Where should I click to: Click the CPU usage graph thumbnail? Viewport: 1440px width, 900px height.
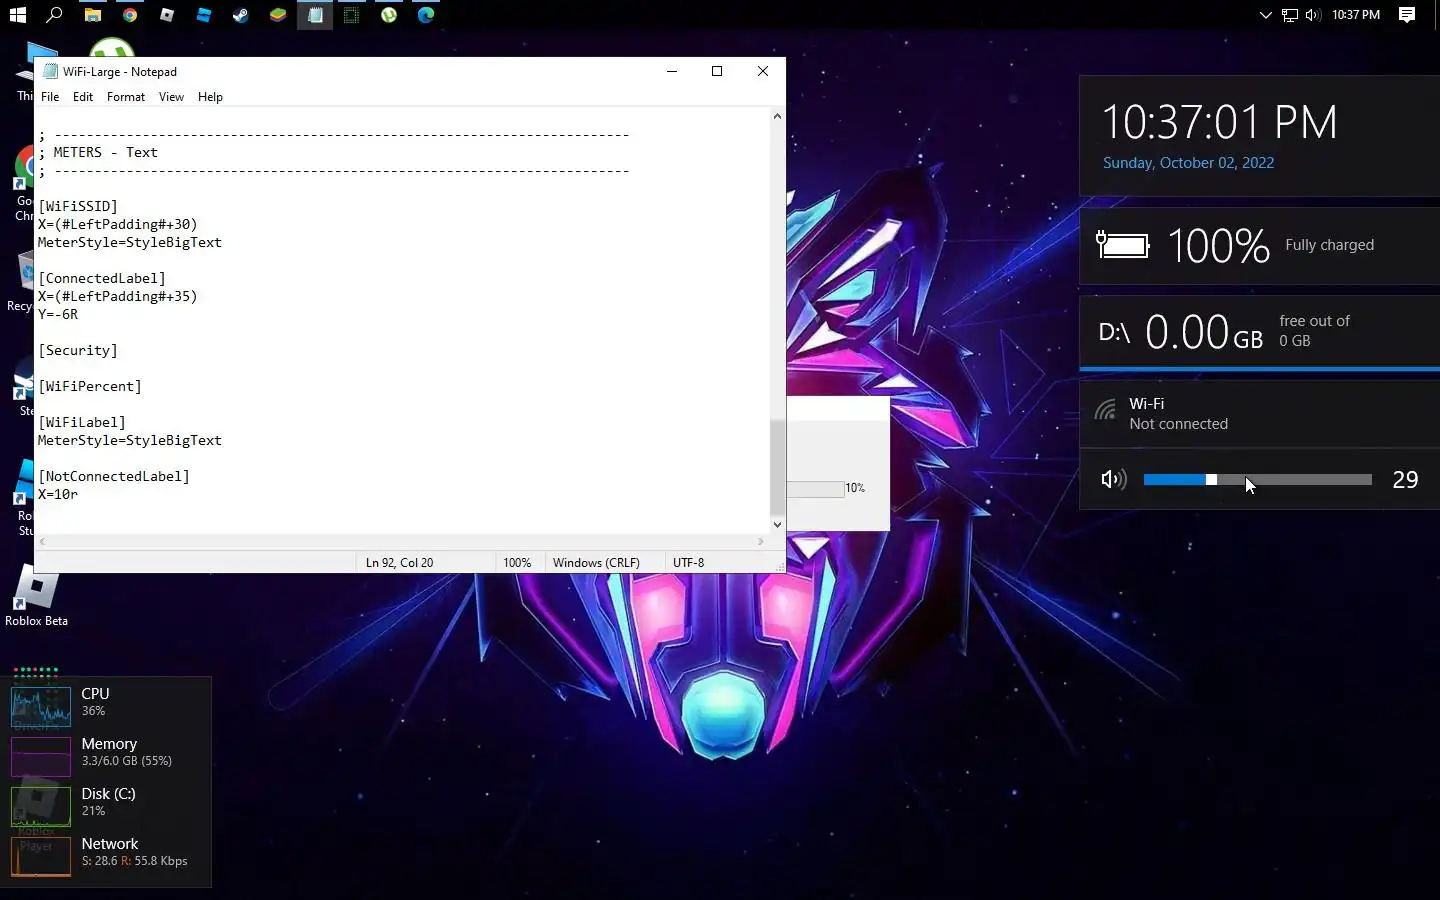[x=41, y=706]
